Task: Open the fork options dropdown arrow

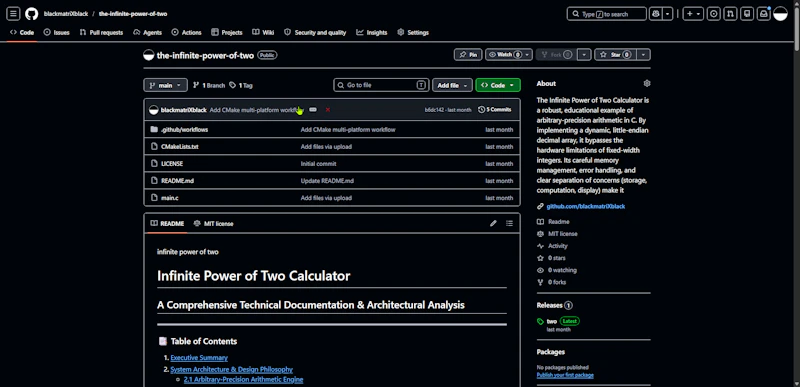Action: tap(585, 55)
